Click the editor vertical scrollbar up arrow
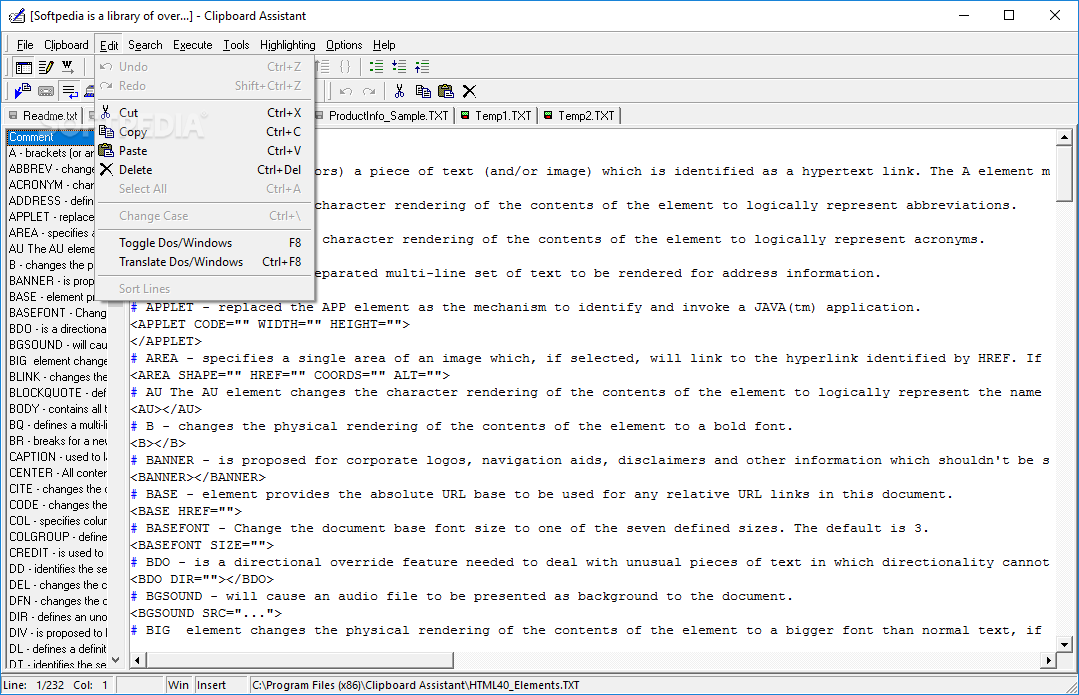 point(1065,137)
